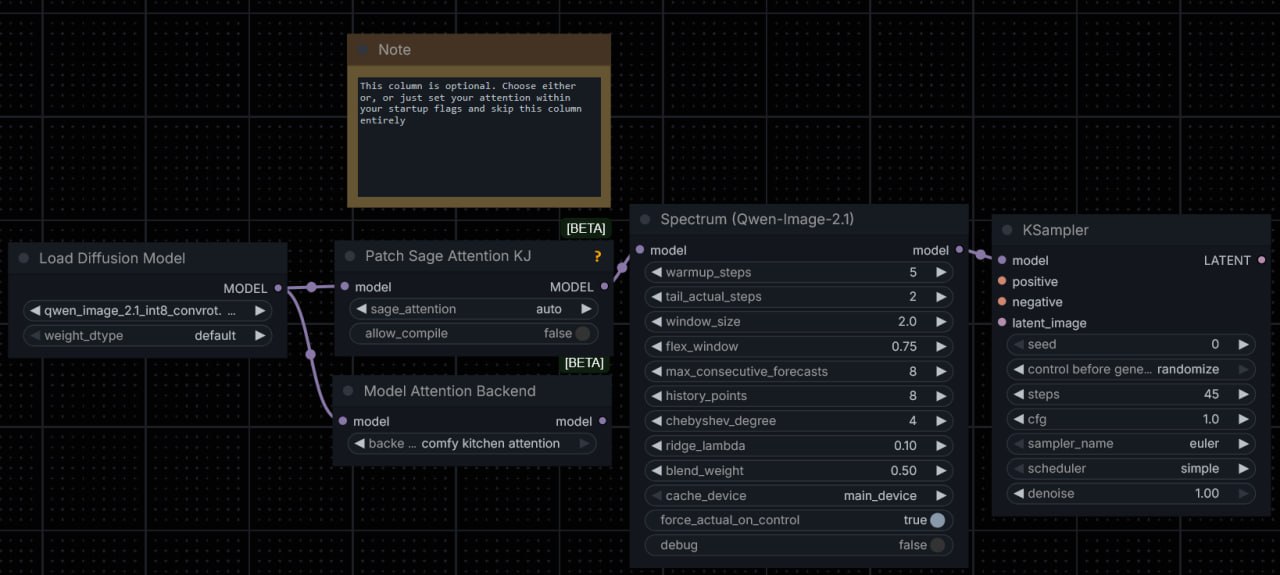
Task: Toggle force_actual_on_control switch
Action: pyautogui.click(x=937, y=520)
